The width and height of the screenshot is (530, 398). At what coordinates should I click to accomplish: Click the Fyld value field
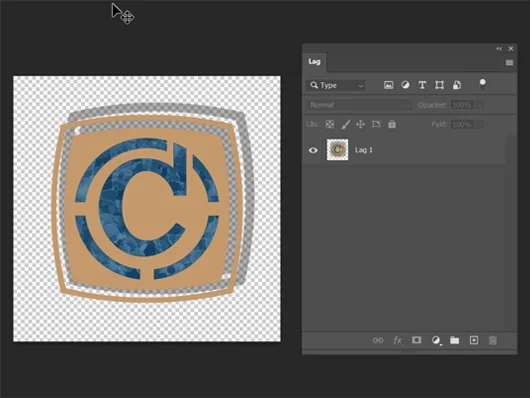point(462,124)
